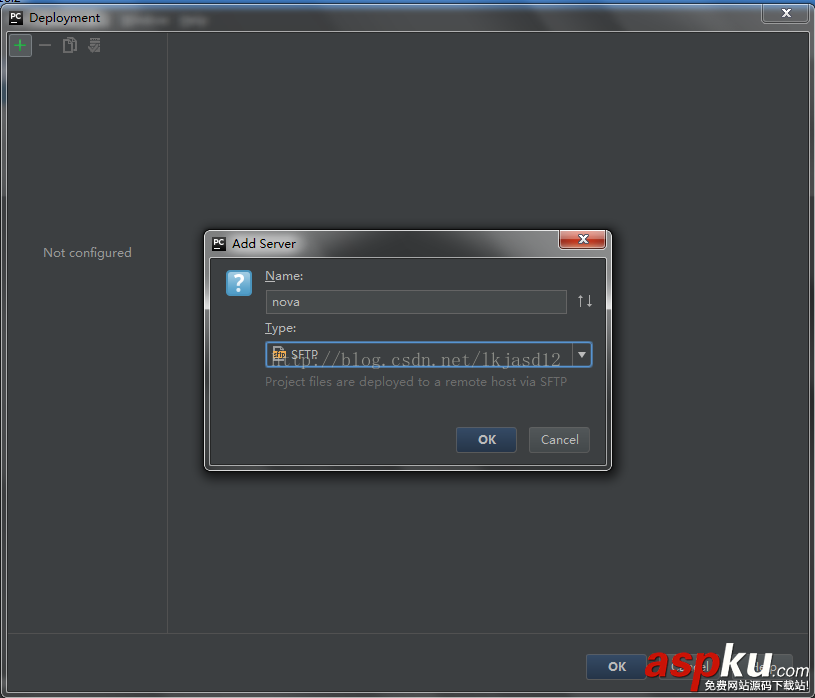Confirm Add Server with OK
The image size is (815, 698).
click(x=486, y=440)
